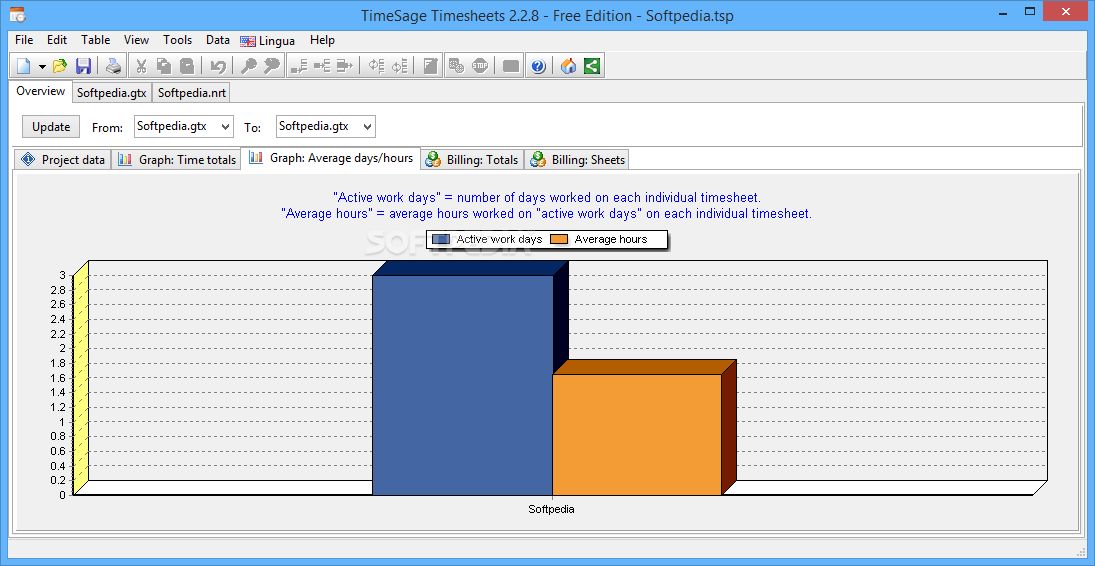Click the Find magnifier icon
This screenshot has height=566, width=1095.
coord(249,66)
